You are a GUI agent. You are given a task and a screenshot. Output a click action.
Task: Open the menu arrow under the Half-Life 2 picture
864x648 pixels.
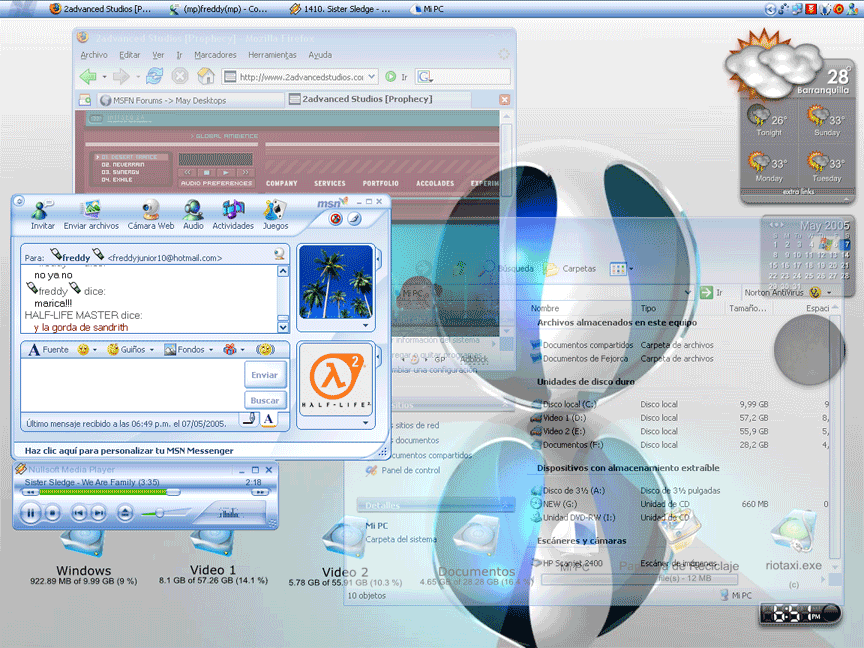(365, 423)
